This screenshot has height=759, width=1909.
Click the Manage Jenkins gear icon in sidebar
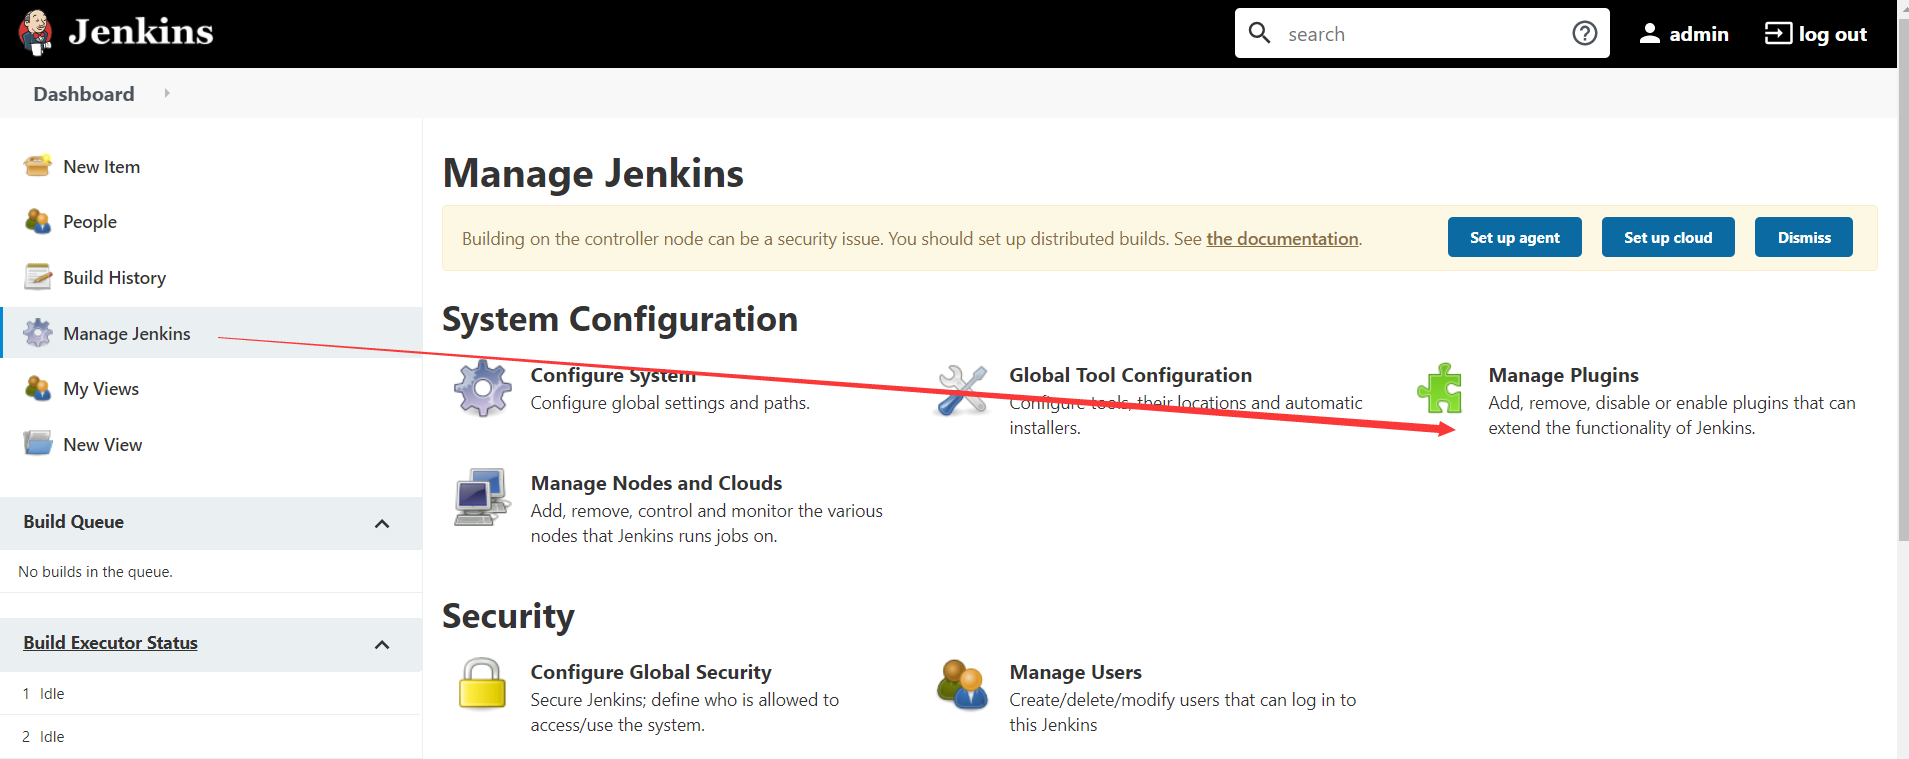pos(38,333)
